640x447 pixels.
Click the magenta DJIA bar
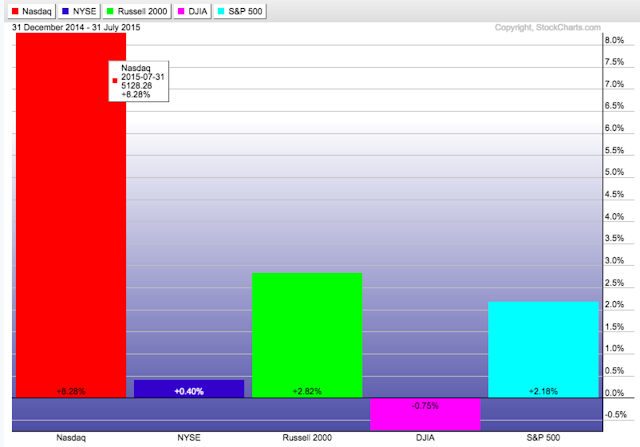pos(425,414)
